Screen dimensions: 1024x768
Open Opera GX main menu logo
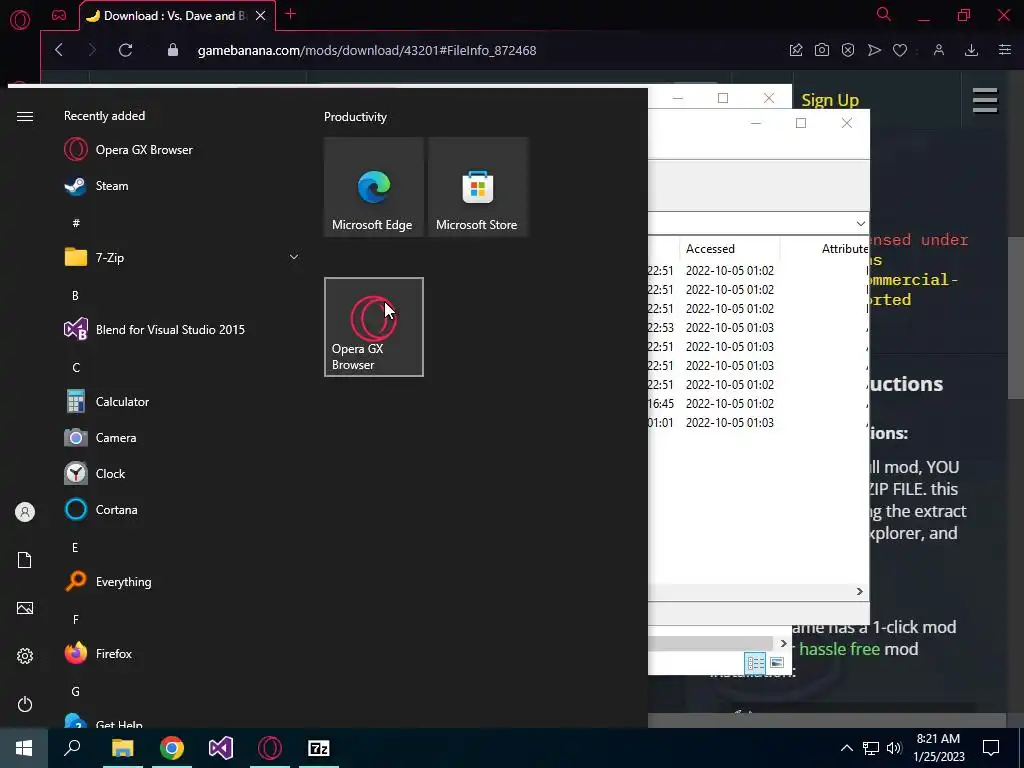[x=20, y=20]
